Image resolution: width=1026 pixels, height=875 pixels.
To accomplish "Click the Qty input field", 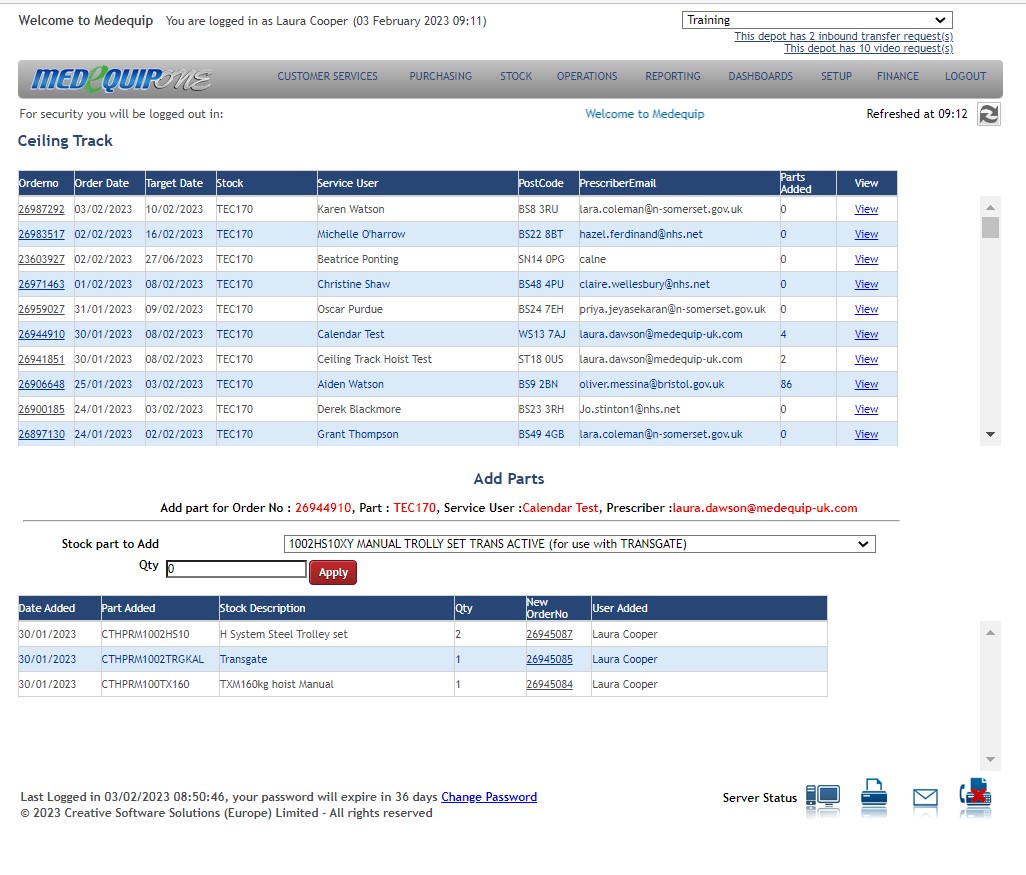I will (236, 569).
